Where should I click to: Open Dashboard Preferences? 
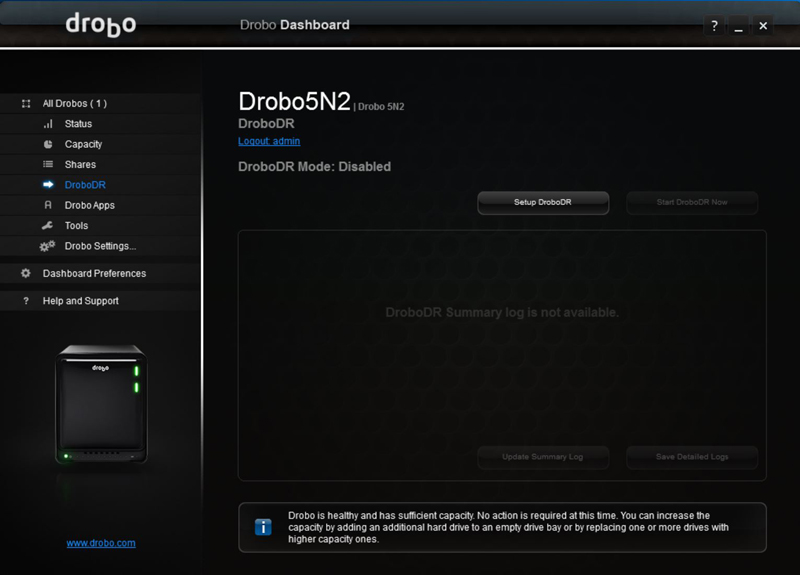click(94, 273)
